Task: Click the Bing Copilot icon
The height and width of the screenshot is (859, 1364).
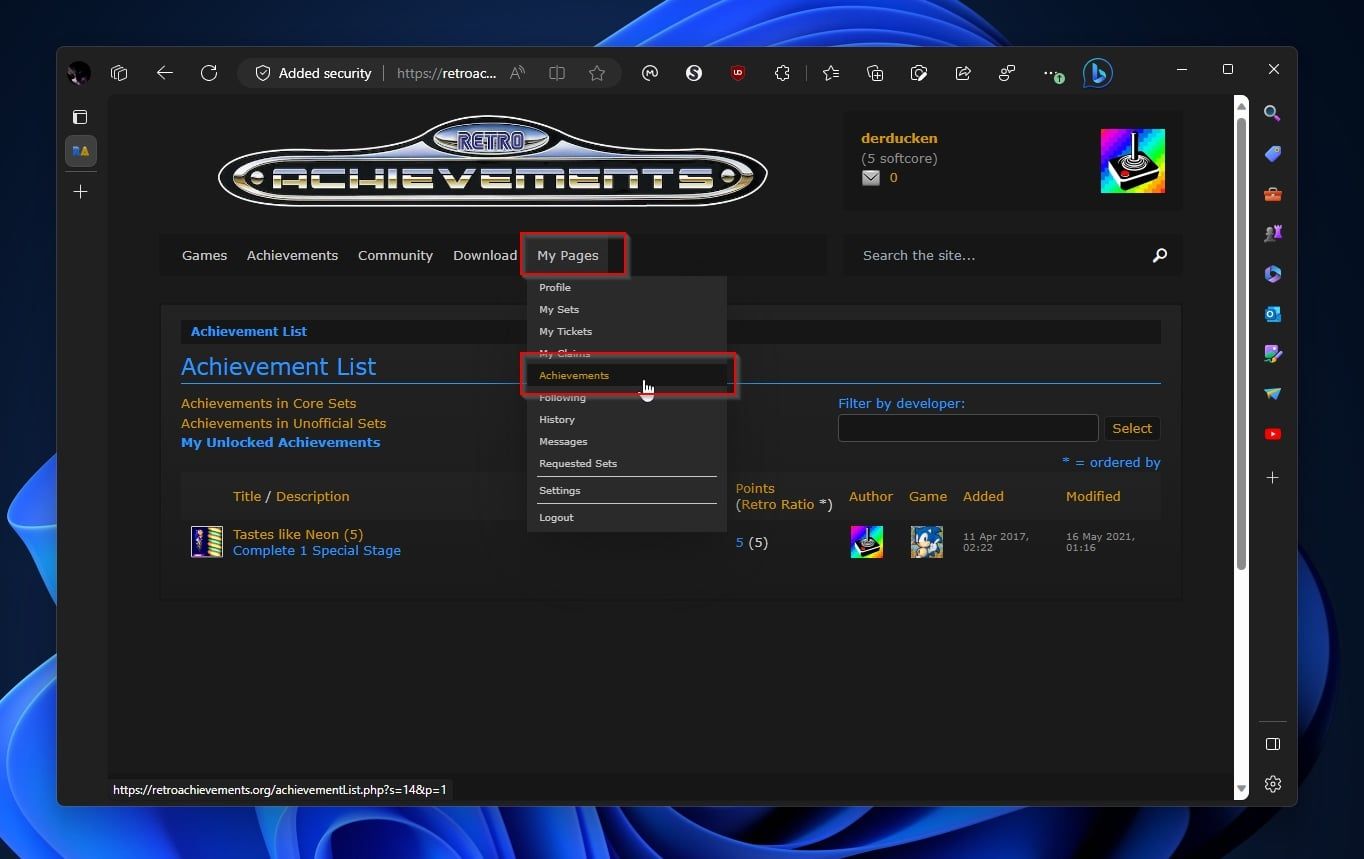Action: (1097, 73)
